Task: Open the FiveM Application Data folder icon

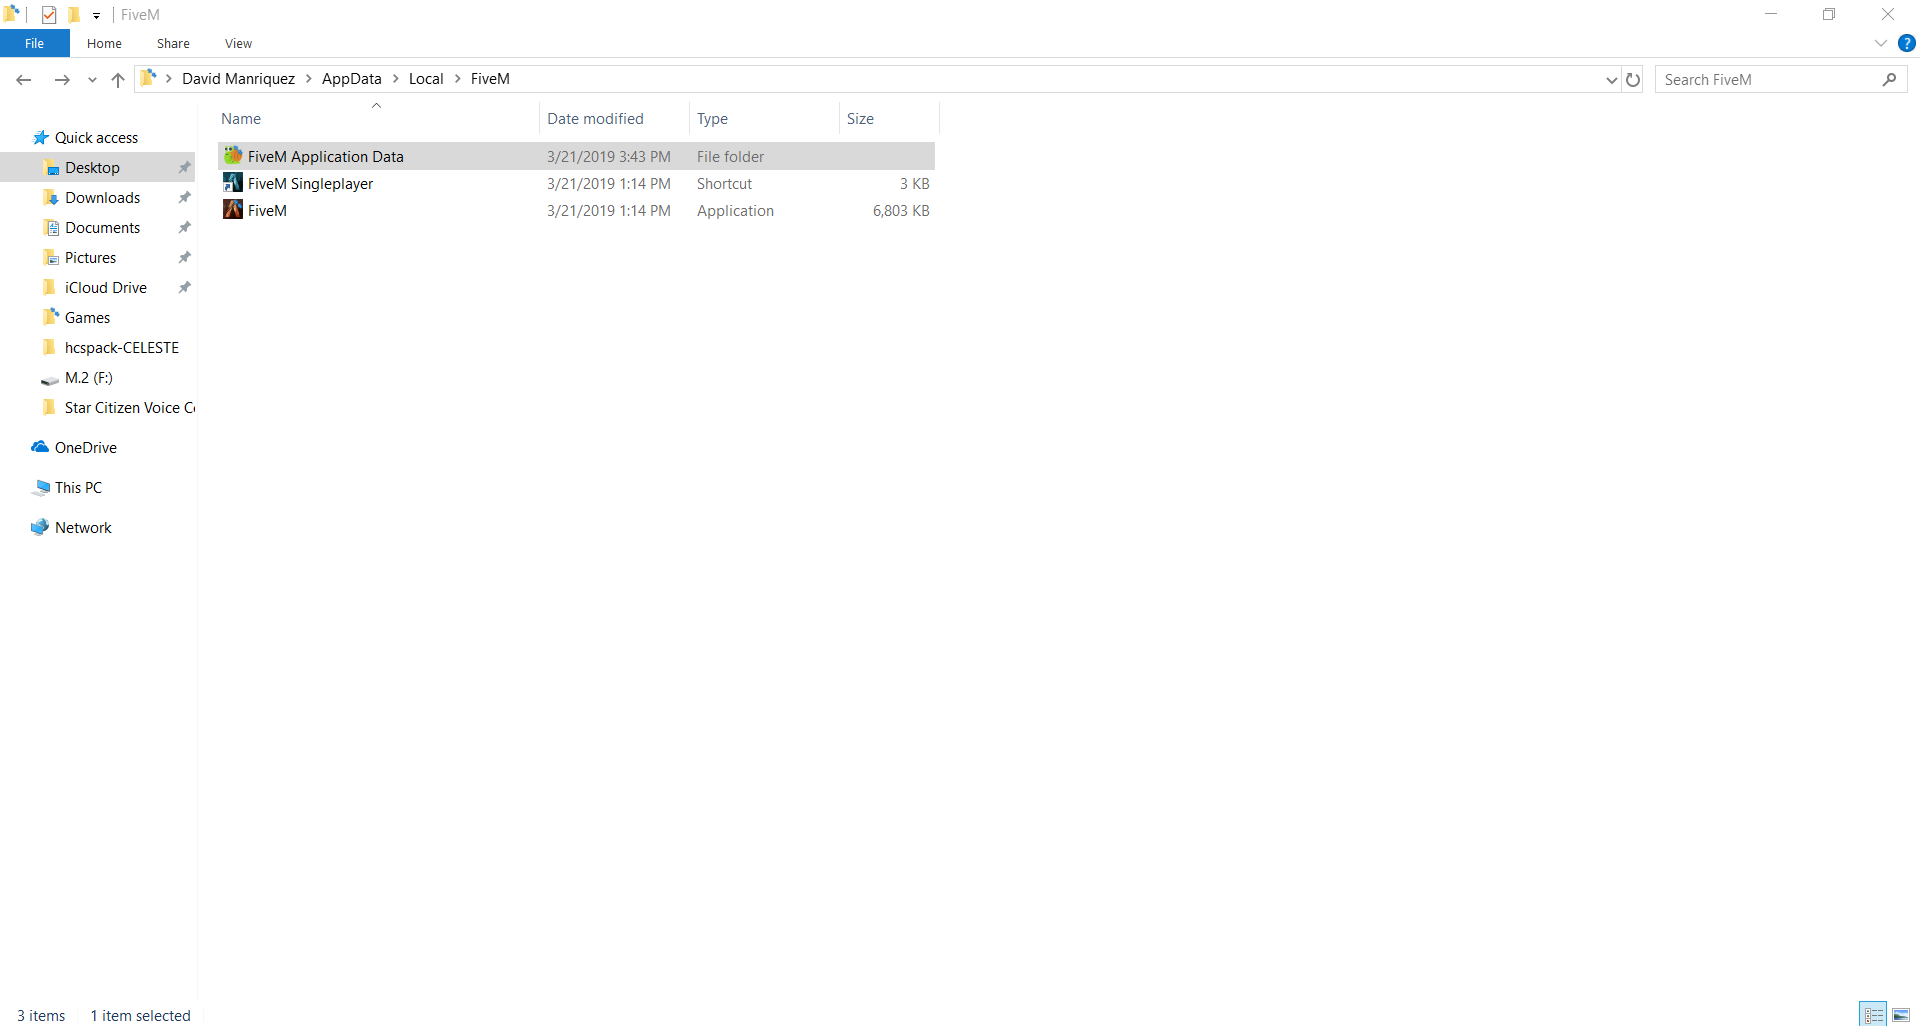Action: 233,156
